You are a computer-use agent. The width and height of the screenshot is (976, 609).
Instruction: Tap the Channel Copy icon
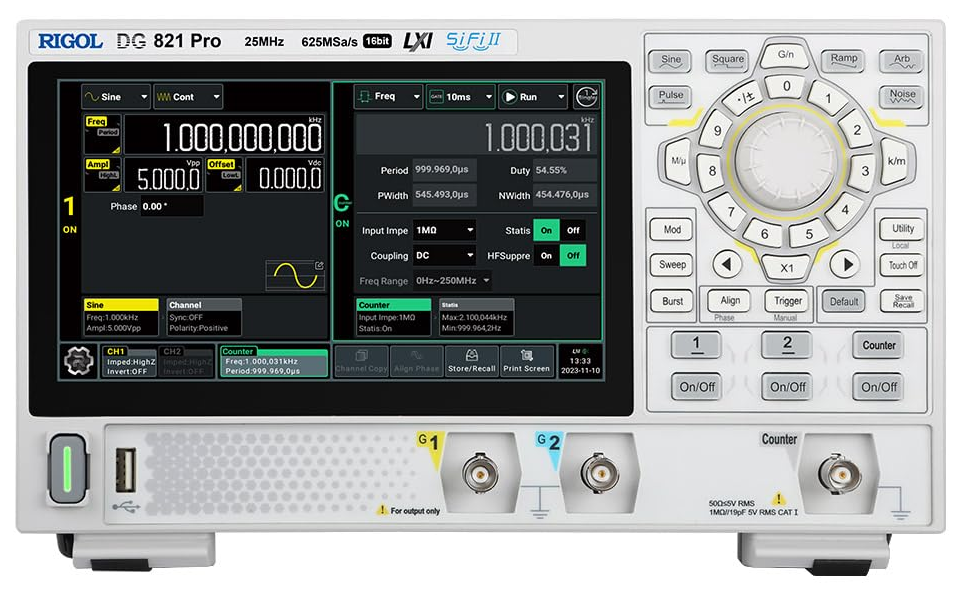(362, 361)
